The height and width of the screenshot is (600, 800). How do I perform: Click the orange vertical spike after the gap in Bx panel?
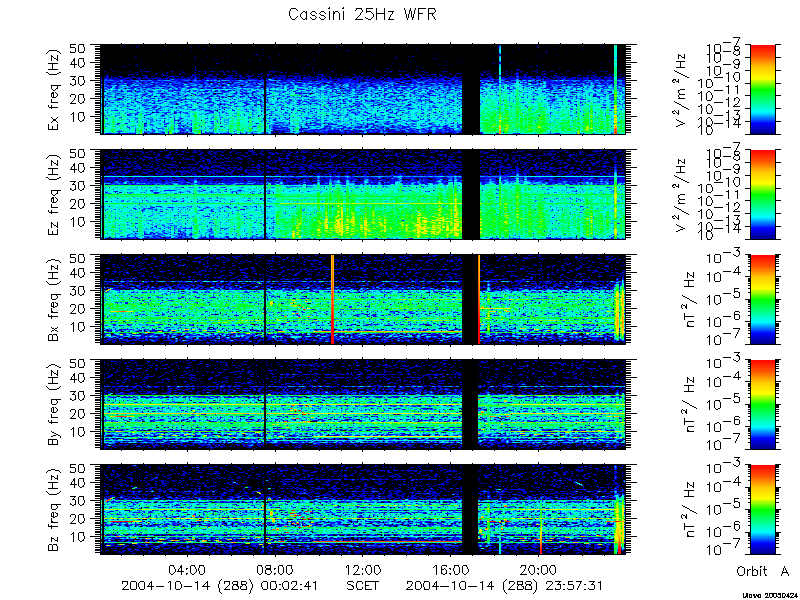point(479,299)
